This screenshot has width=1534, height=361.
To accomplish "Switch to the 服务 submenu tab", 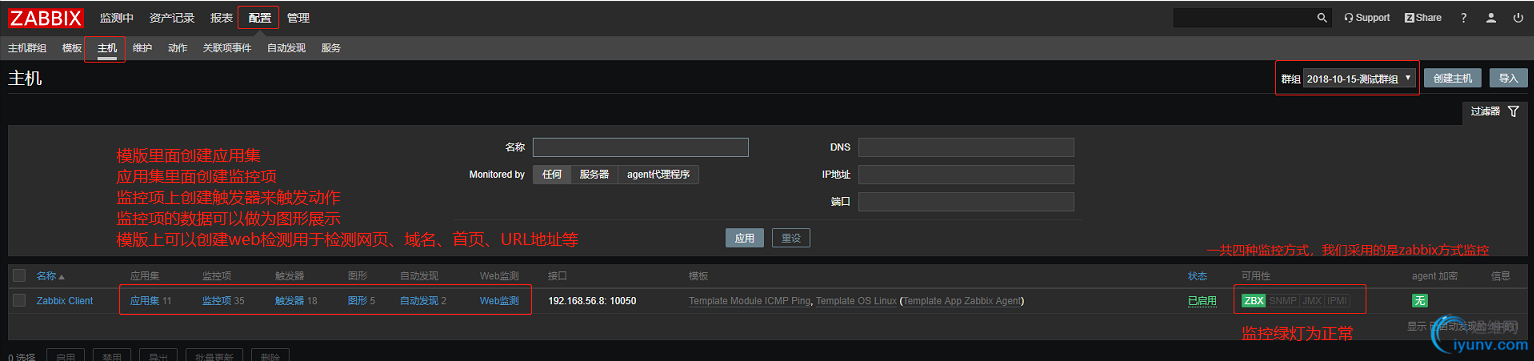I will click(x=331, y=48).
